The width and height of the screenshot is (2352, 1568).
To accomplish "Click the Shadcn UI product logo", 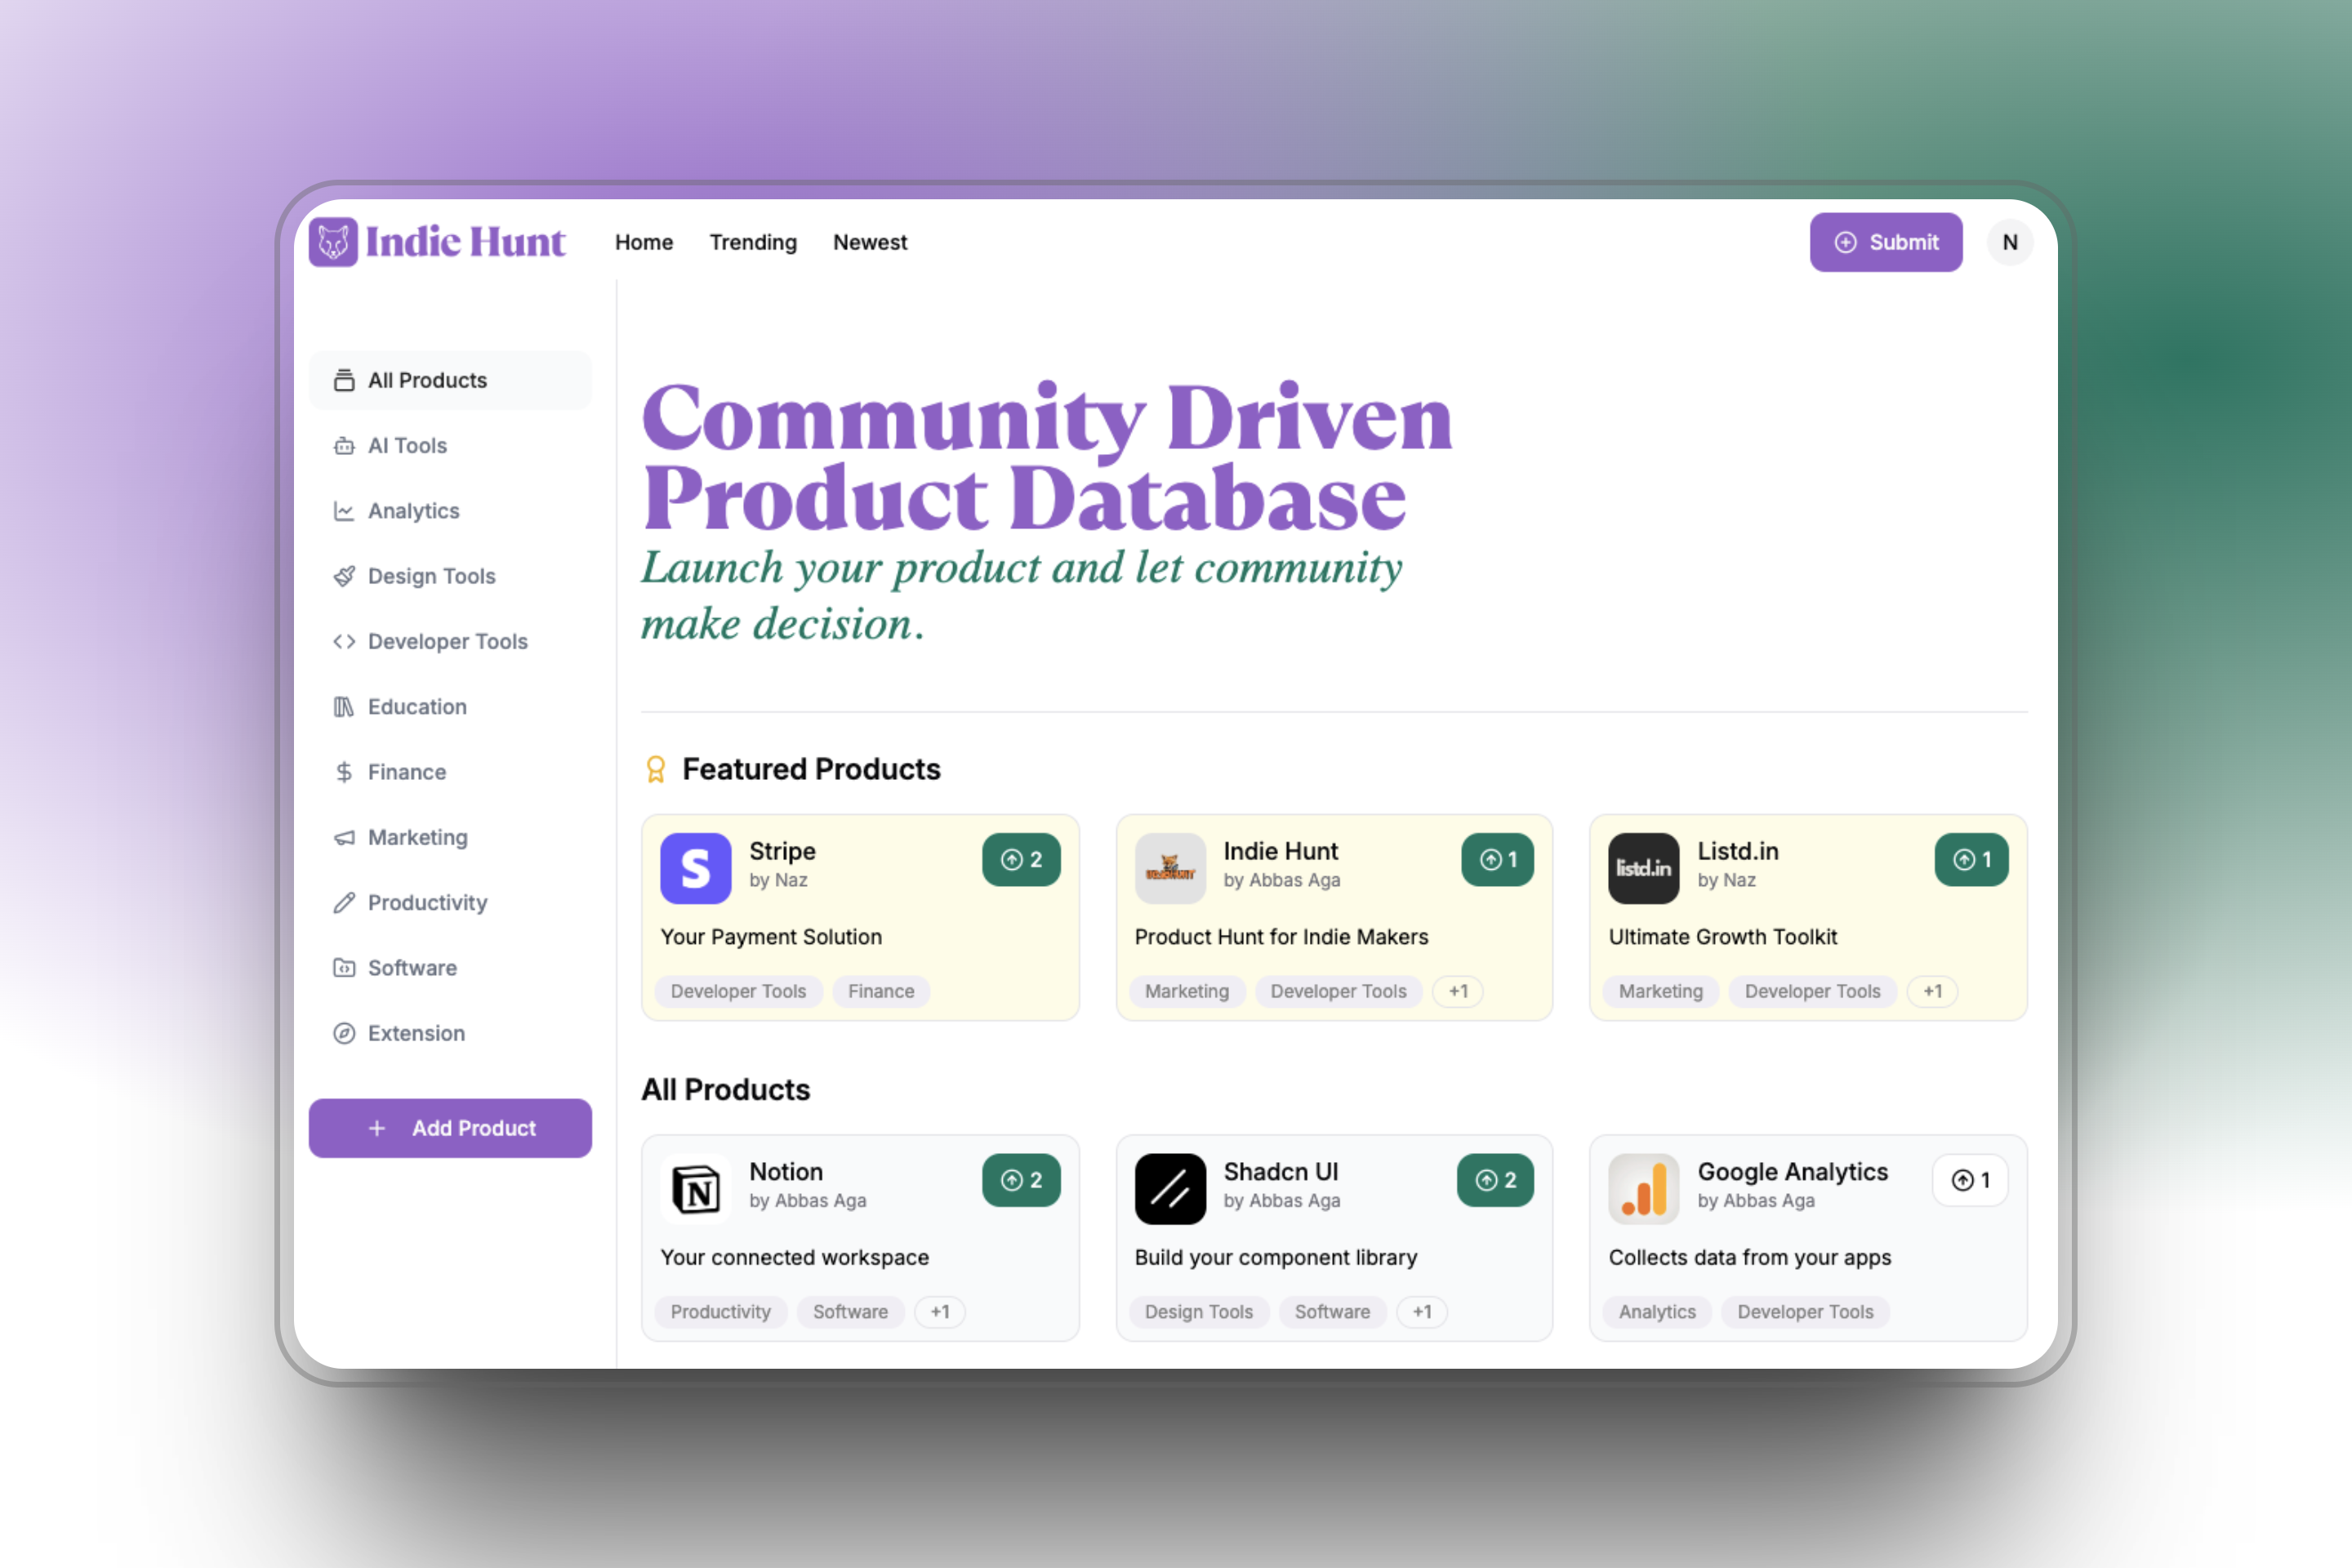I will point(1170,1189).
